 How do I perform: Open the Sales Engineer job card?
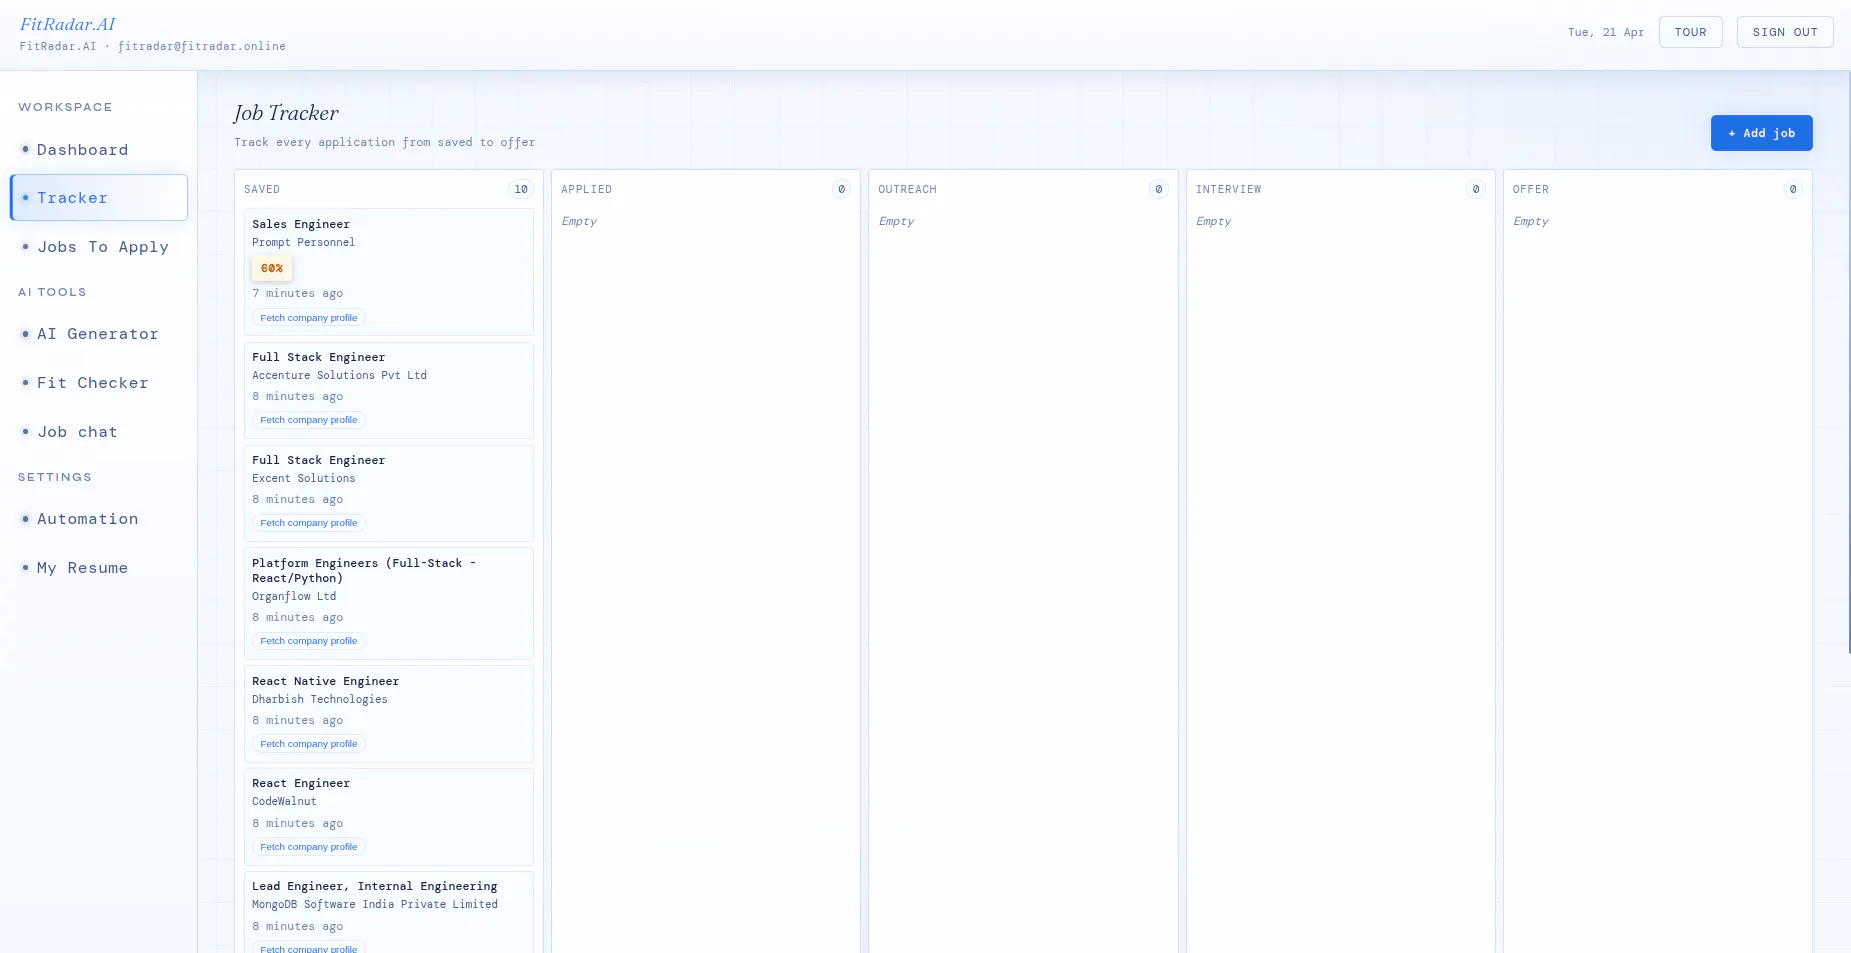389,272
